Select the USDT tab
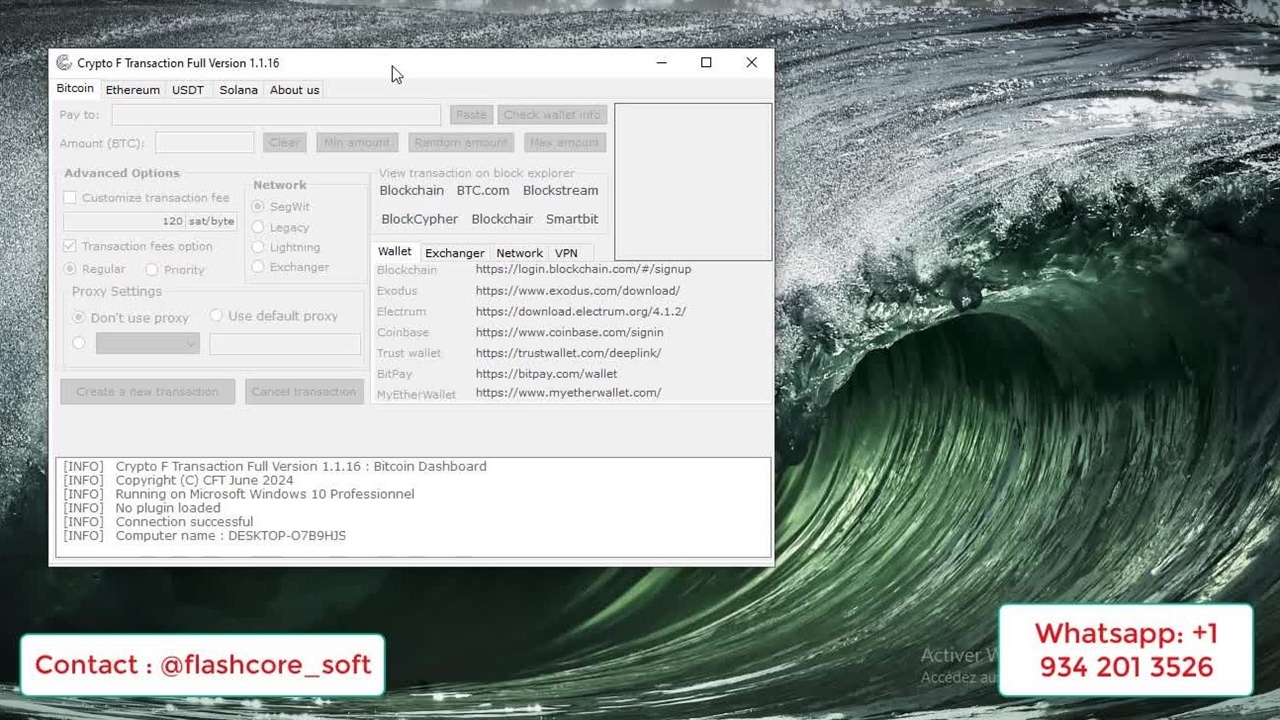This screenshot has height=720, width=1280. click(x=188, y=90)
